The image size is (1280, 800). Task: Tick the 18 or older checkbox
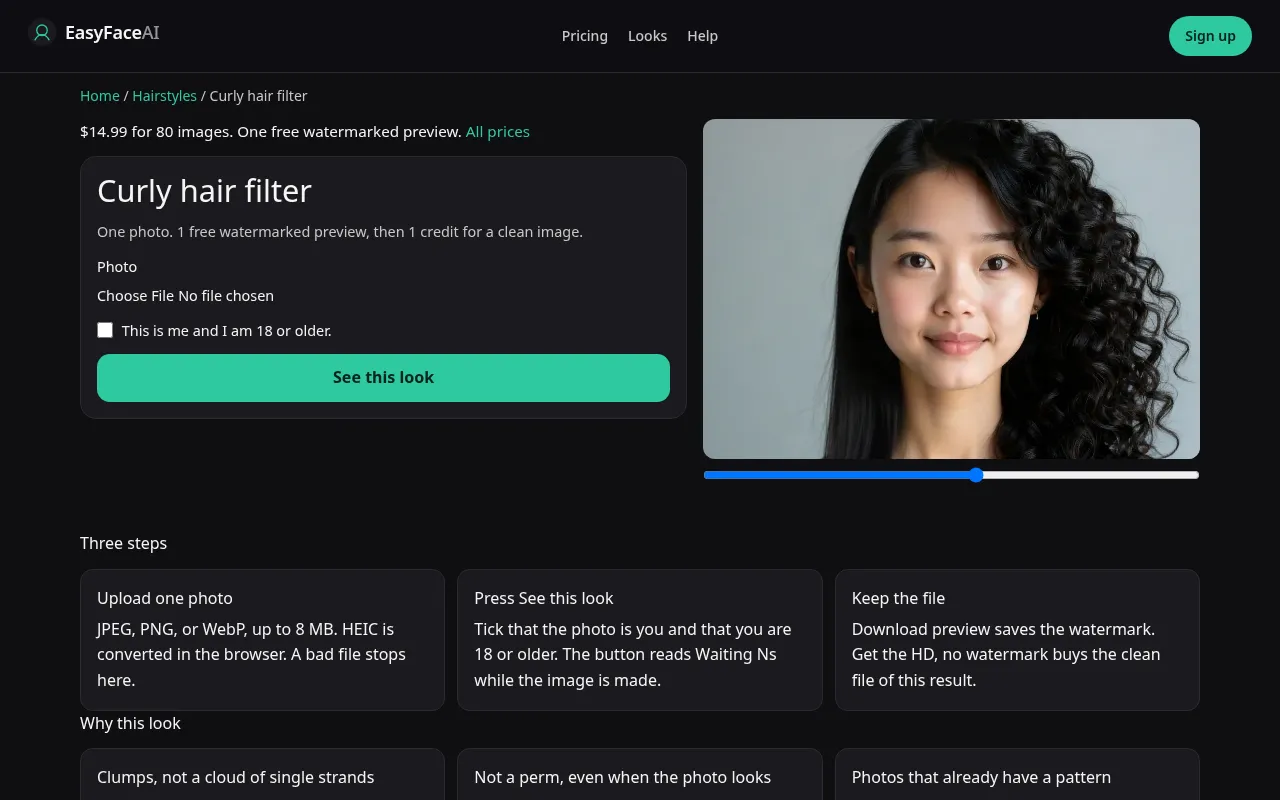[x=105, y=330]
